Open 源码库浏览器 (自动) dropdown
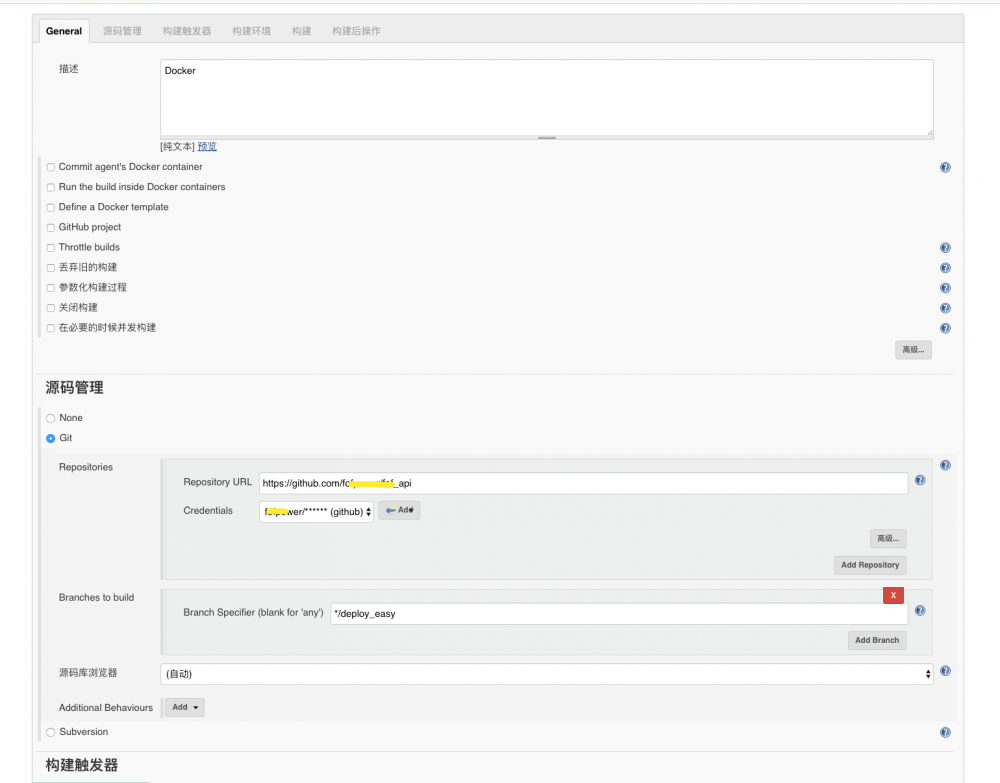This screenshot has width=1000, height=783. [547, 674]
